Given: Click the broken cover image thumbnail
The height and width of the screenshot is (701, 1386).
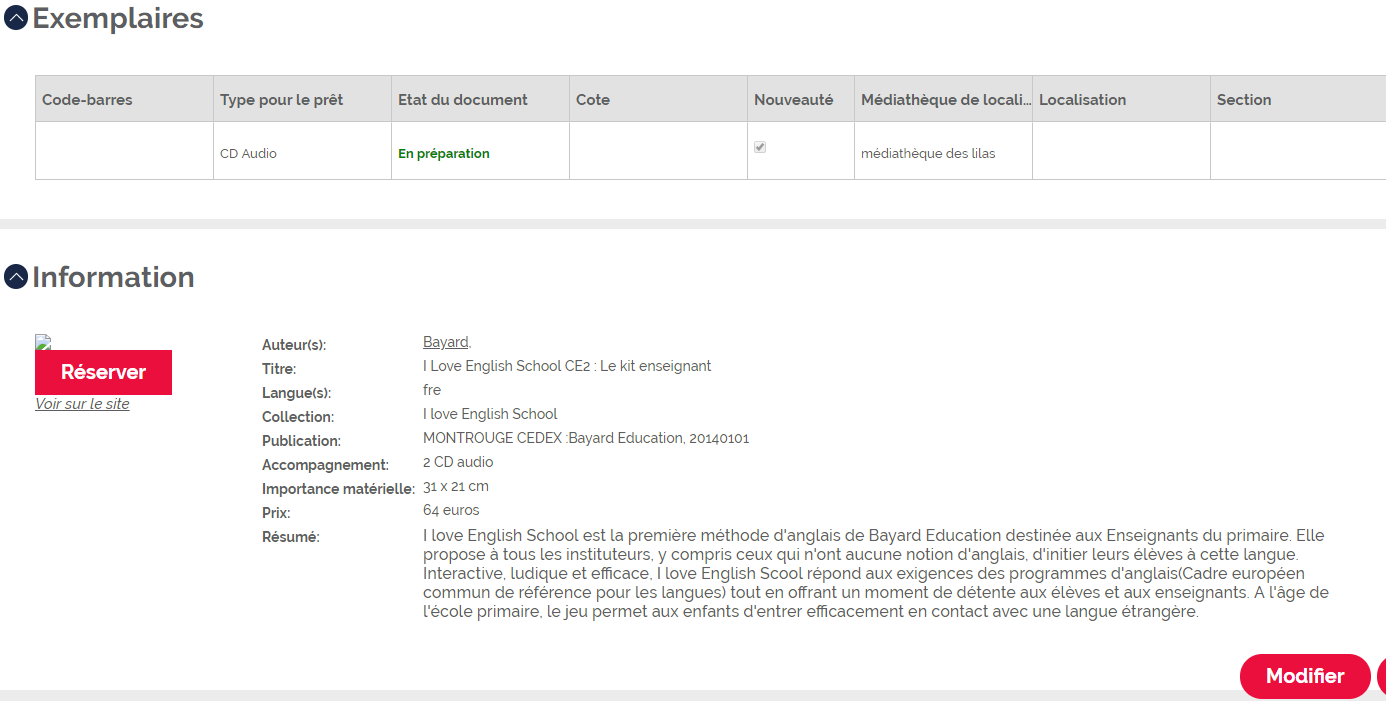Looking at the screenshot, I should pos(42,342).
